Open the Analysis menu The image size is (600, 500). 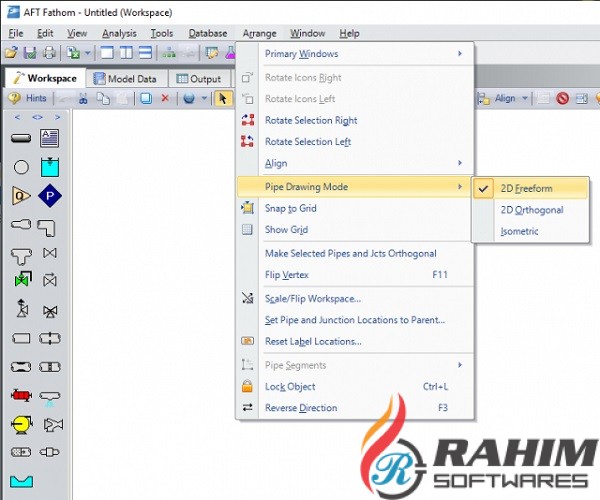(119, 33)
